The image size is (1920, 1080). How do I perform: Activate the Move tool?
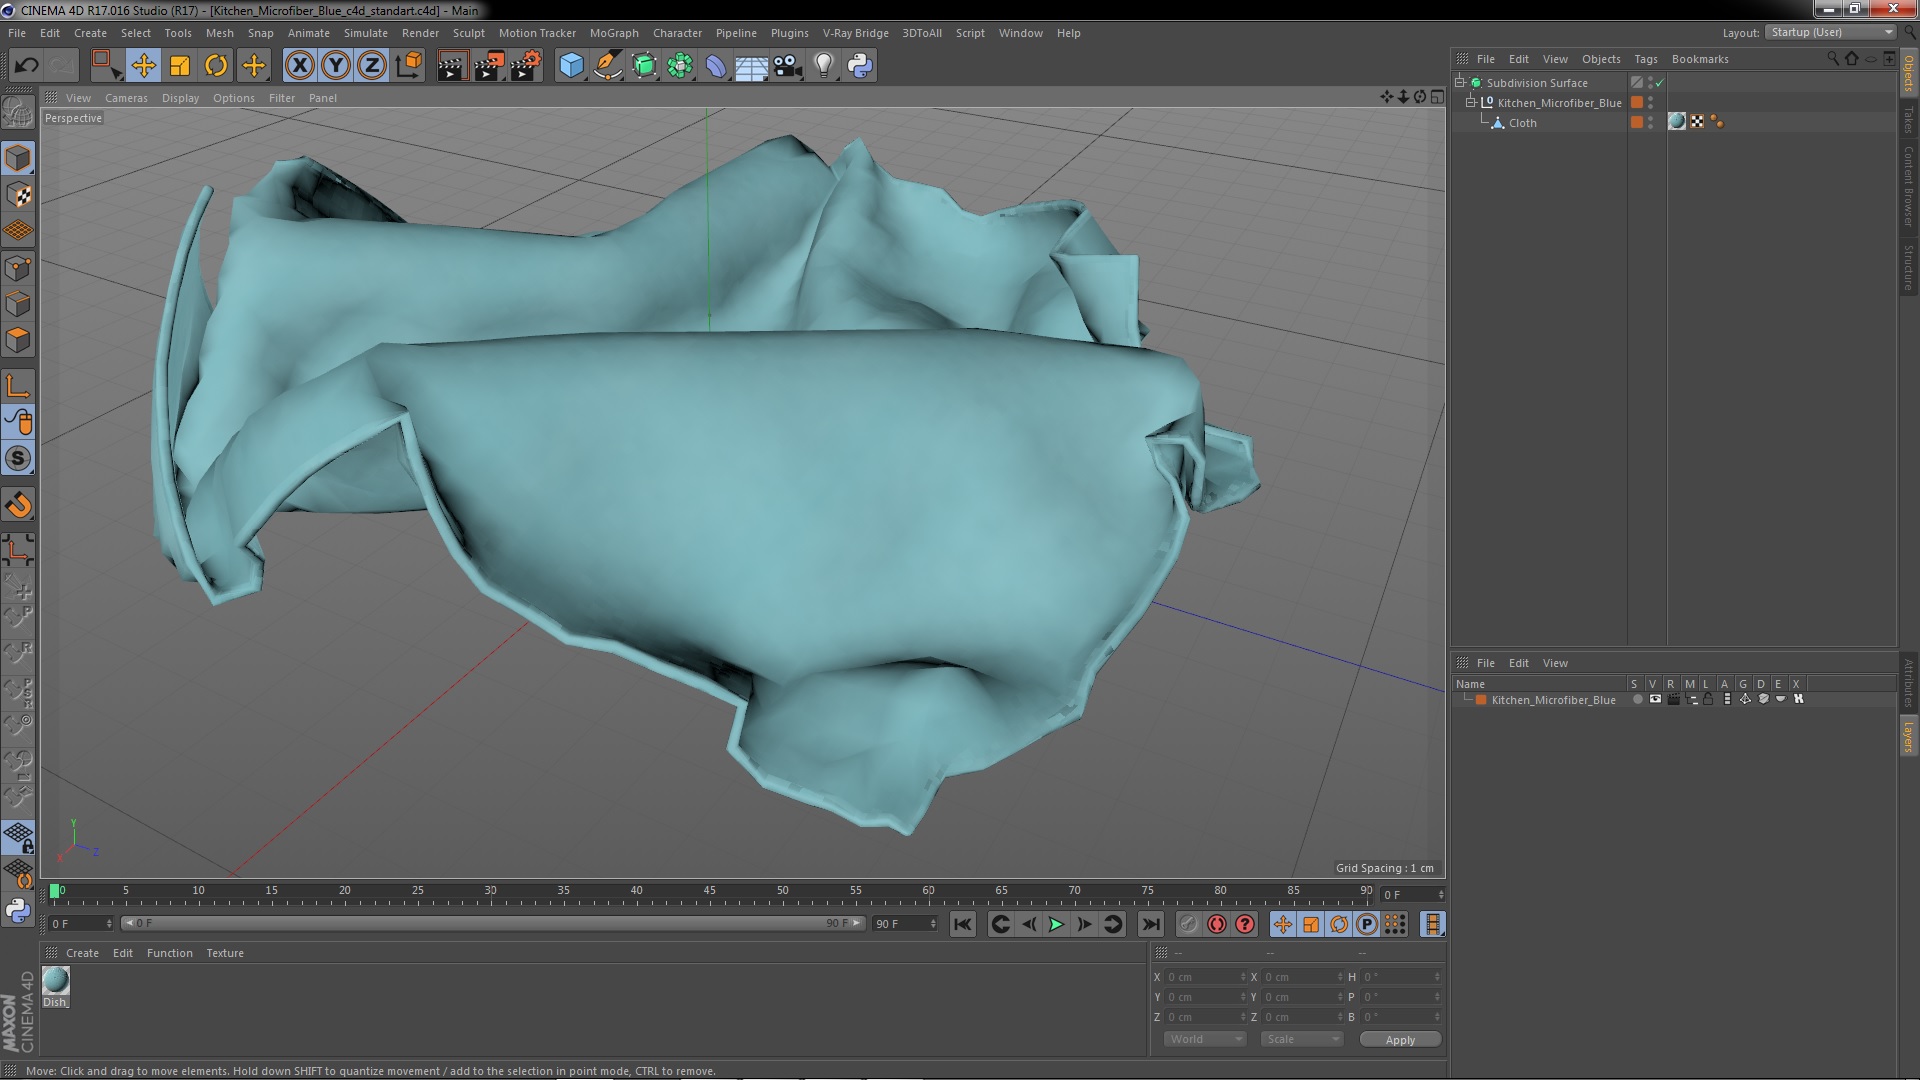[x=143, y=66]
